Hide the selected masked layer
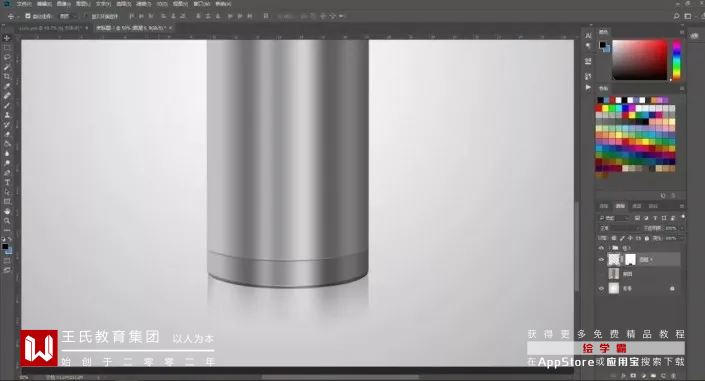 click(602, 260)
